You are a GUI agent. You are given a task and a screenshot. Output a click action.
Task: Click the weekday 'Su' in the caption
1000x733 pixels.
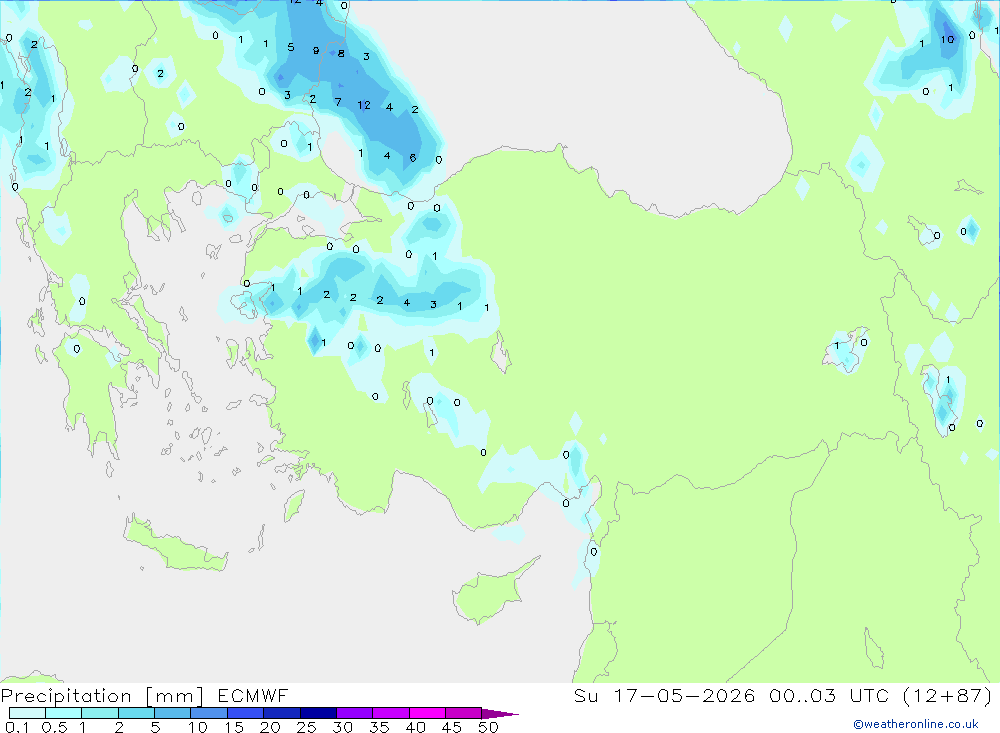click(x=586, y=695)
